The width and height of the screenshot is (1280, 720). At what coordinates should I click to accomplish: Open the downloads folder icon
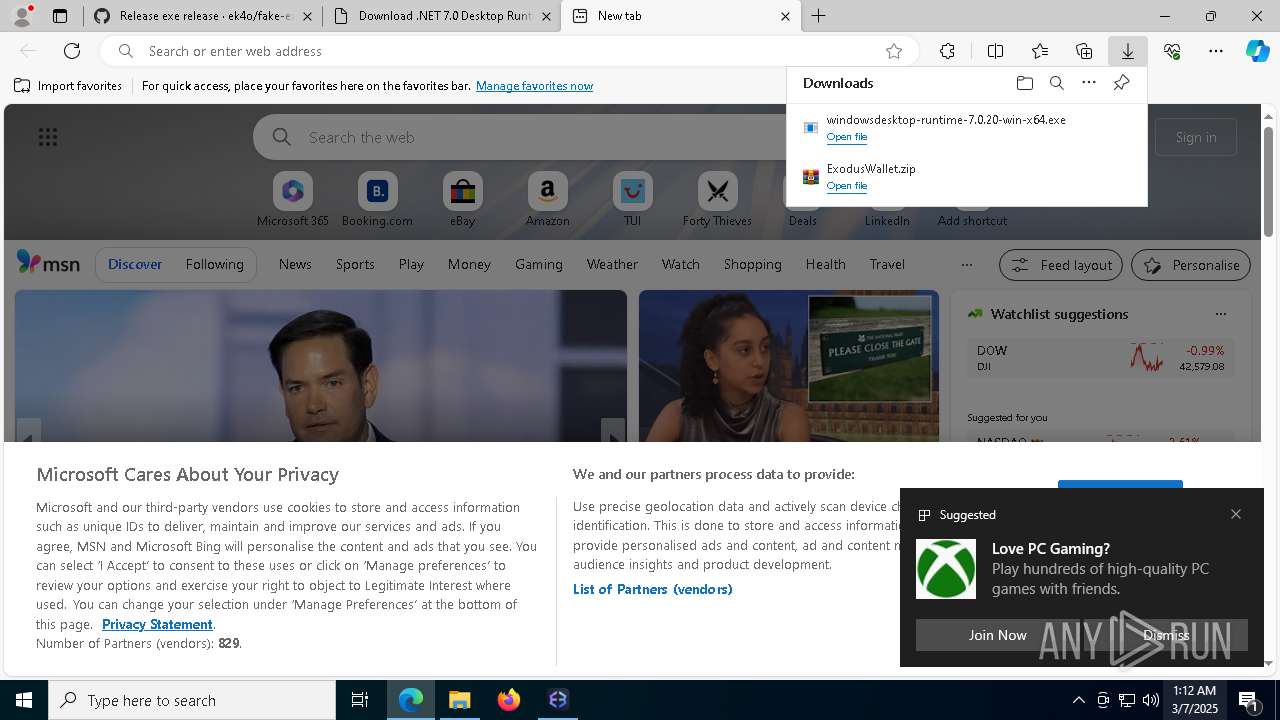pyautogui.click(x=1024, y=83)
